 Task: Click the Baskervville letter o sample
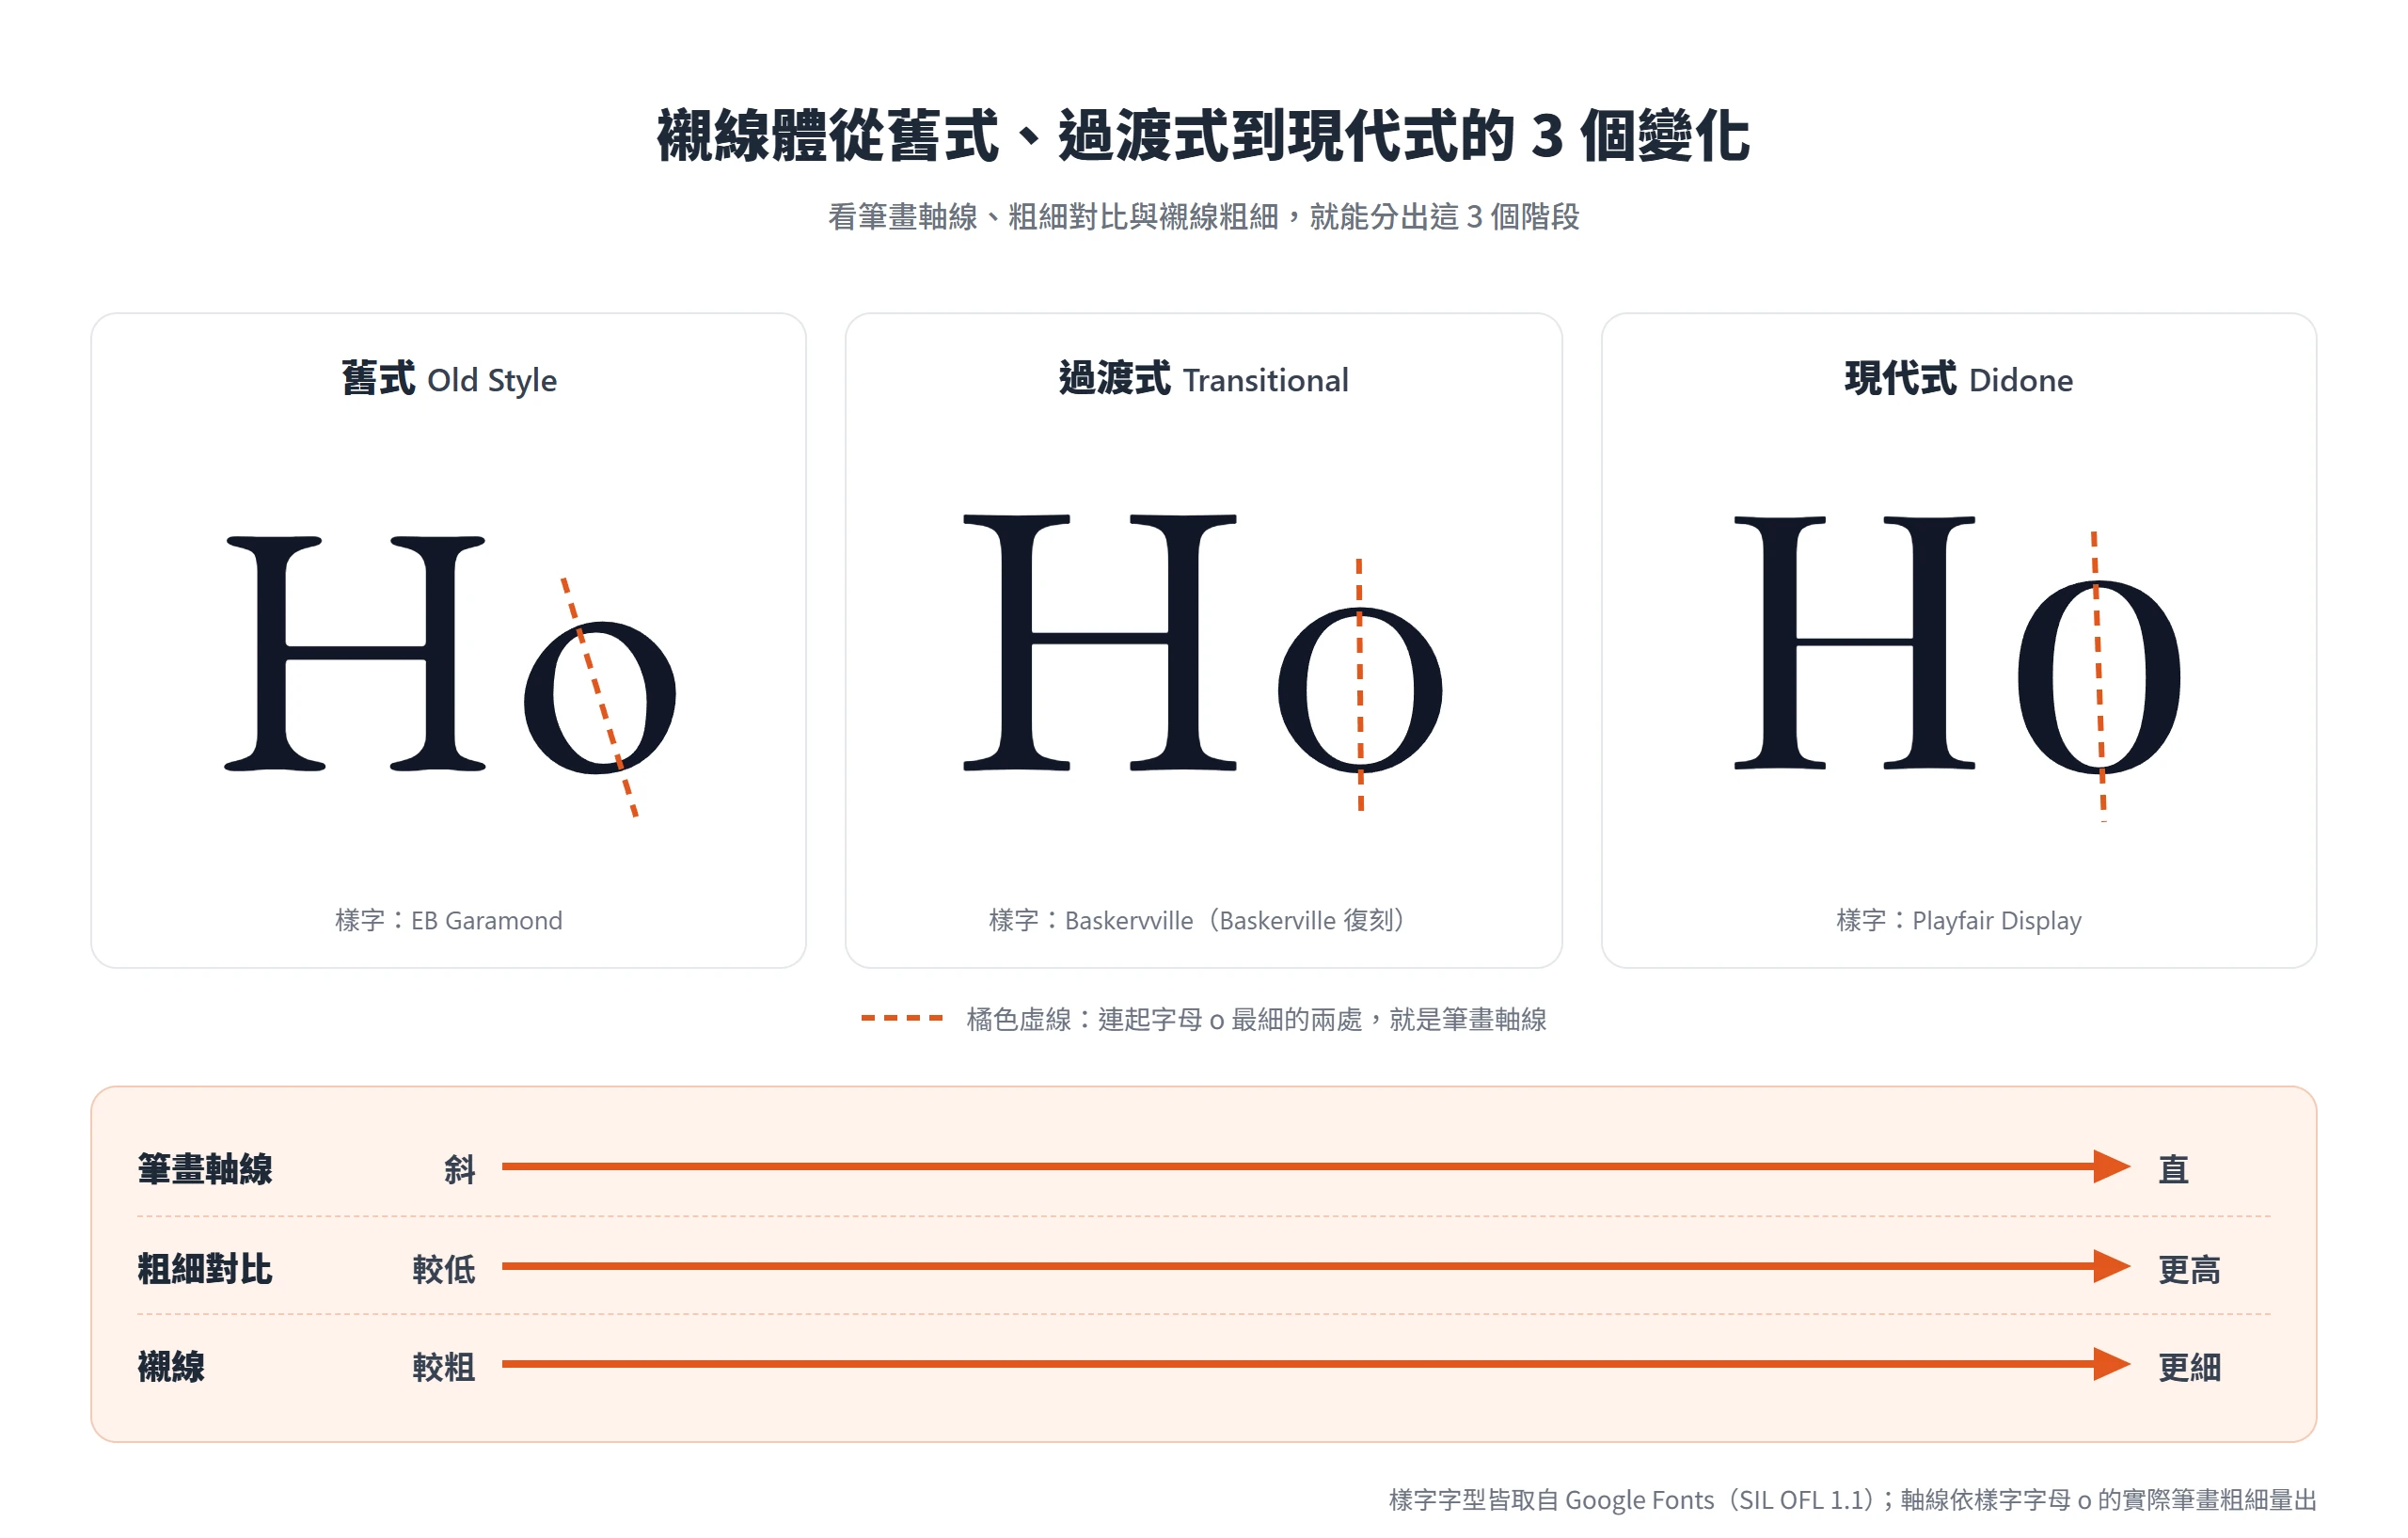(1360, 690)
